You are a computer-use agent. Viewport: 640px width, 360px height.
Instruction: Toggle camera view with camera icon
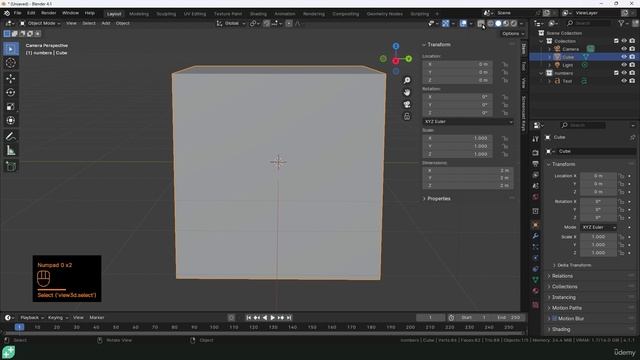click(x=407, y=104)
